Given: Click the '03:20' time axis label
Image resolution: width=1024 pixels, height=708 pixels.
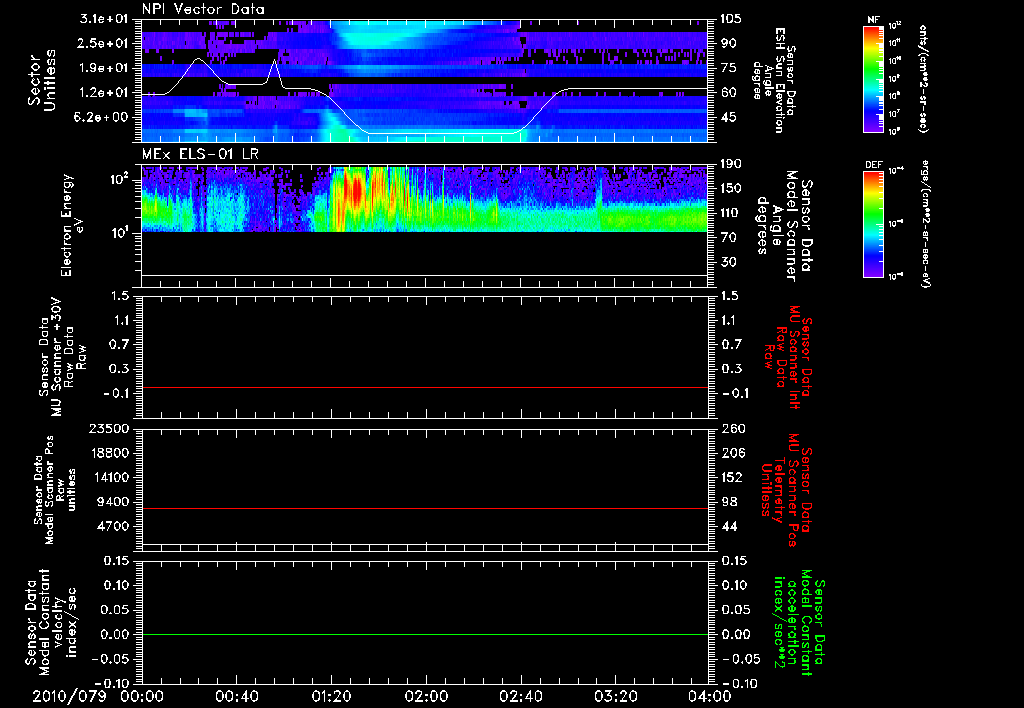Looking at the screenshot, I should (x=615, y=696).
